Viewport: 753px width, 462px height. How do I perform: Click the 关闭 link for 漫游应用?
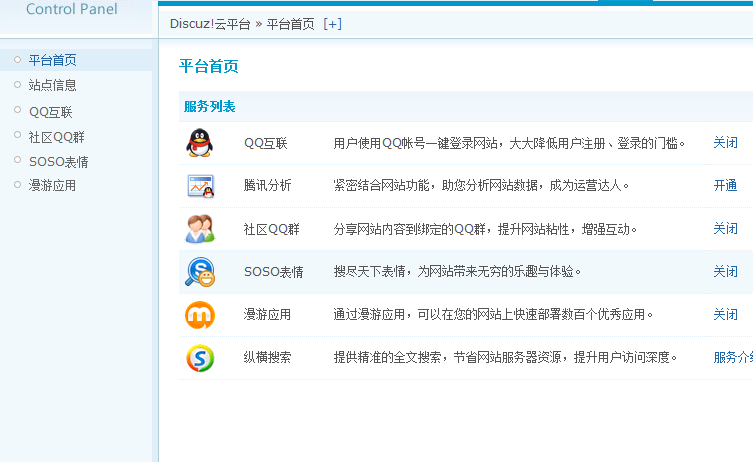(x=725, y=315)
